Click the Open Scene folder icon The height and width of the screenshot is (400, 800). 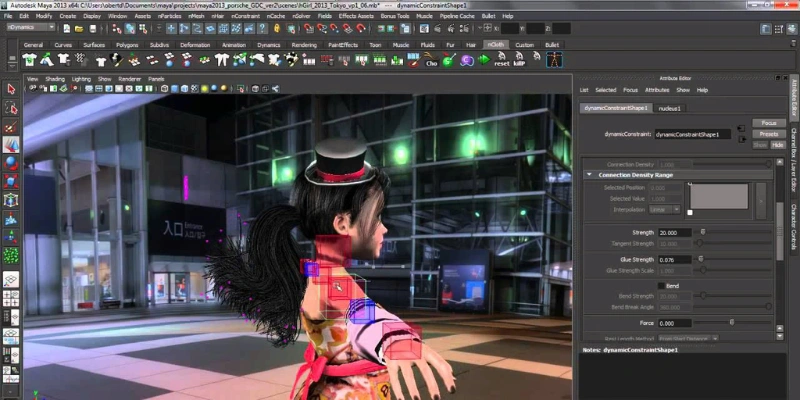tap(79, 29)
